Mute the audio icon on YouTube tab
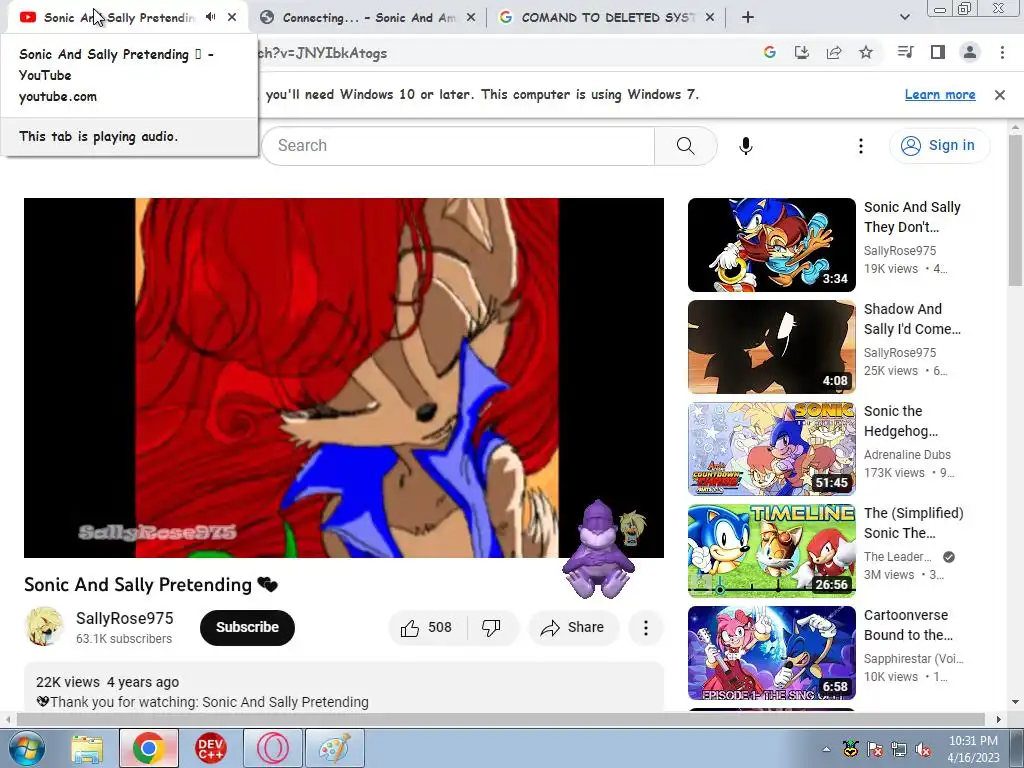 pos(210,17)
